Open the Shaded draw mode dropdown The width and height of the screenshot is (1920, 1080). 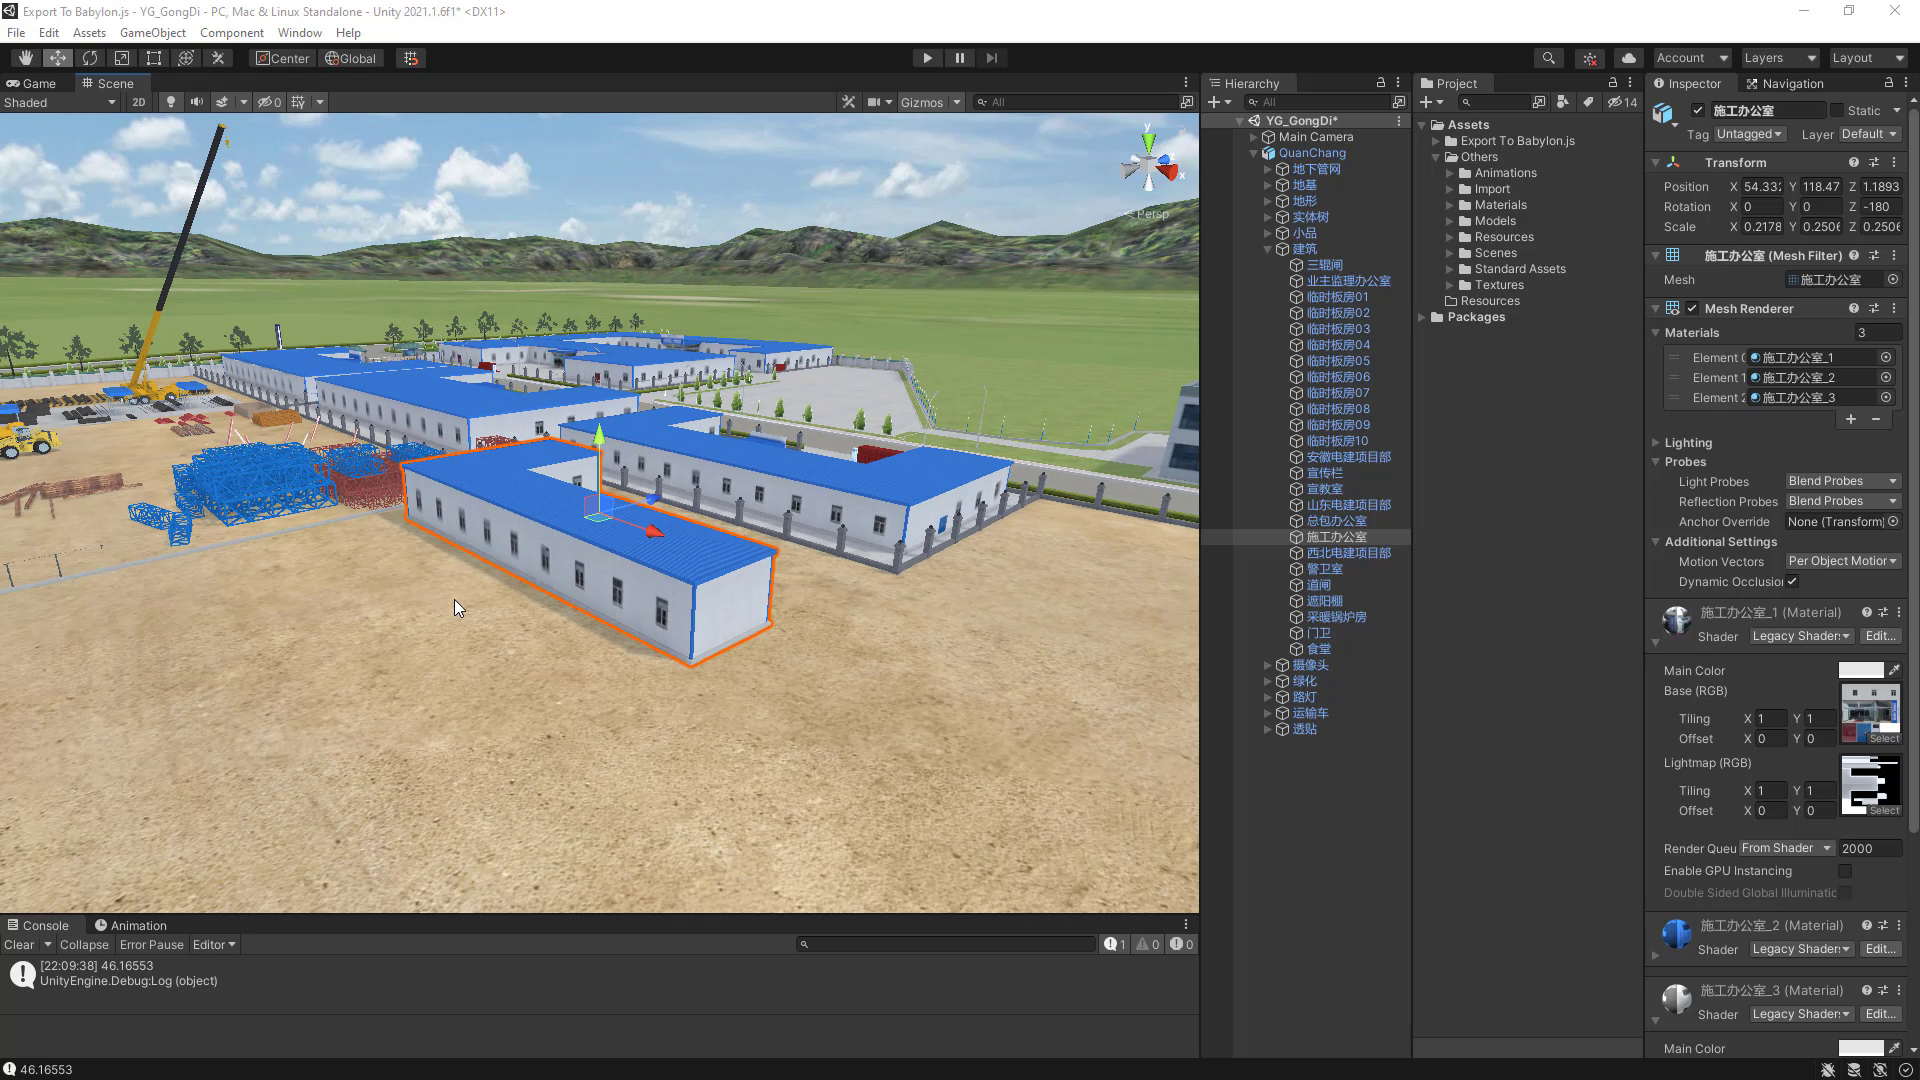point(60,102)
